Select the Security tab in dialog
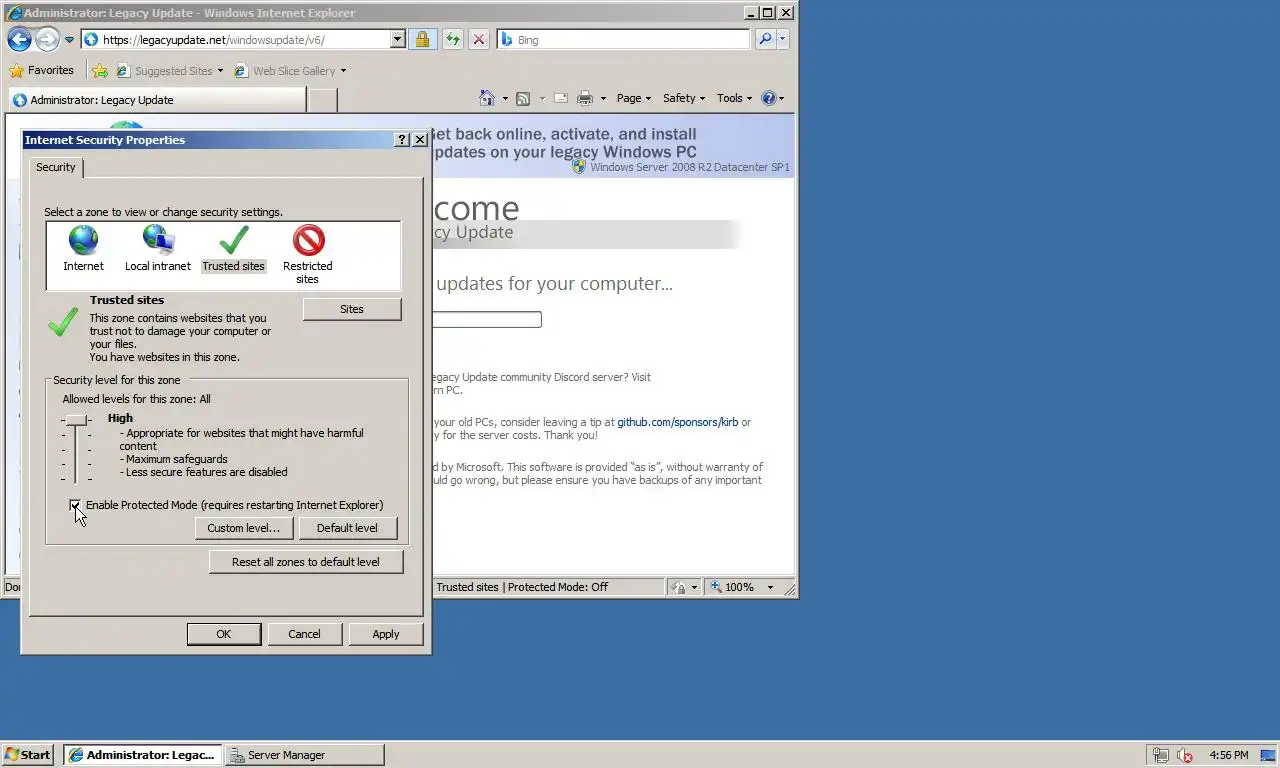The width and height of the screenshot is (1280, 768). click(x=56, y=167)
